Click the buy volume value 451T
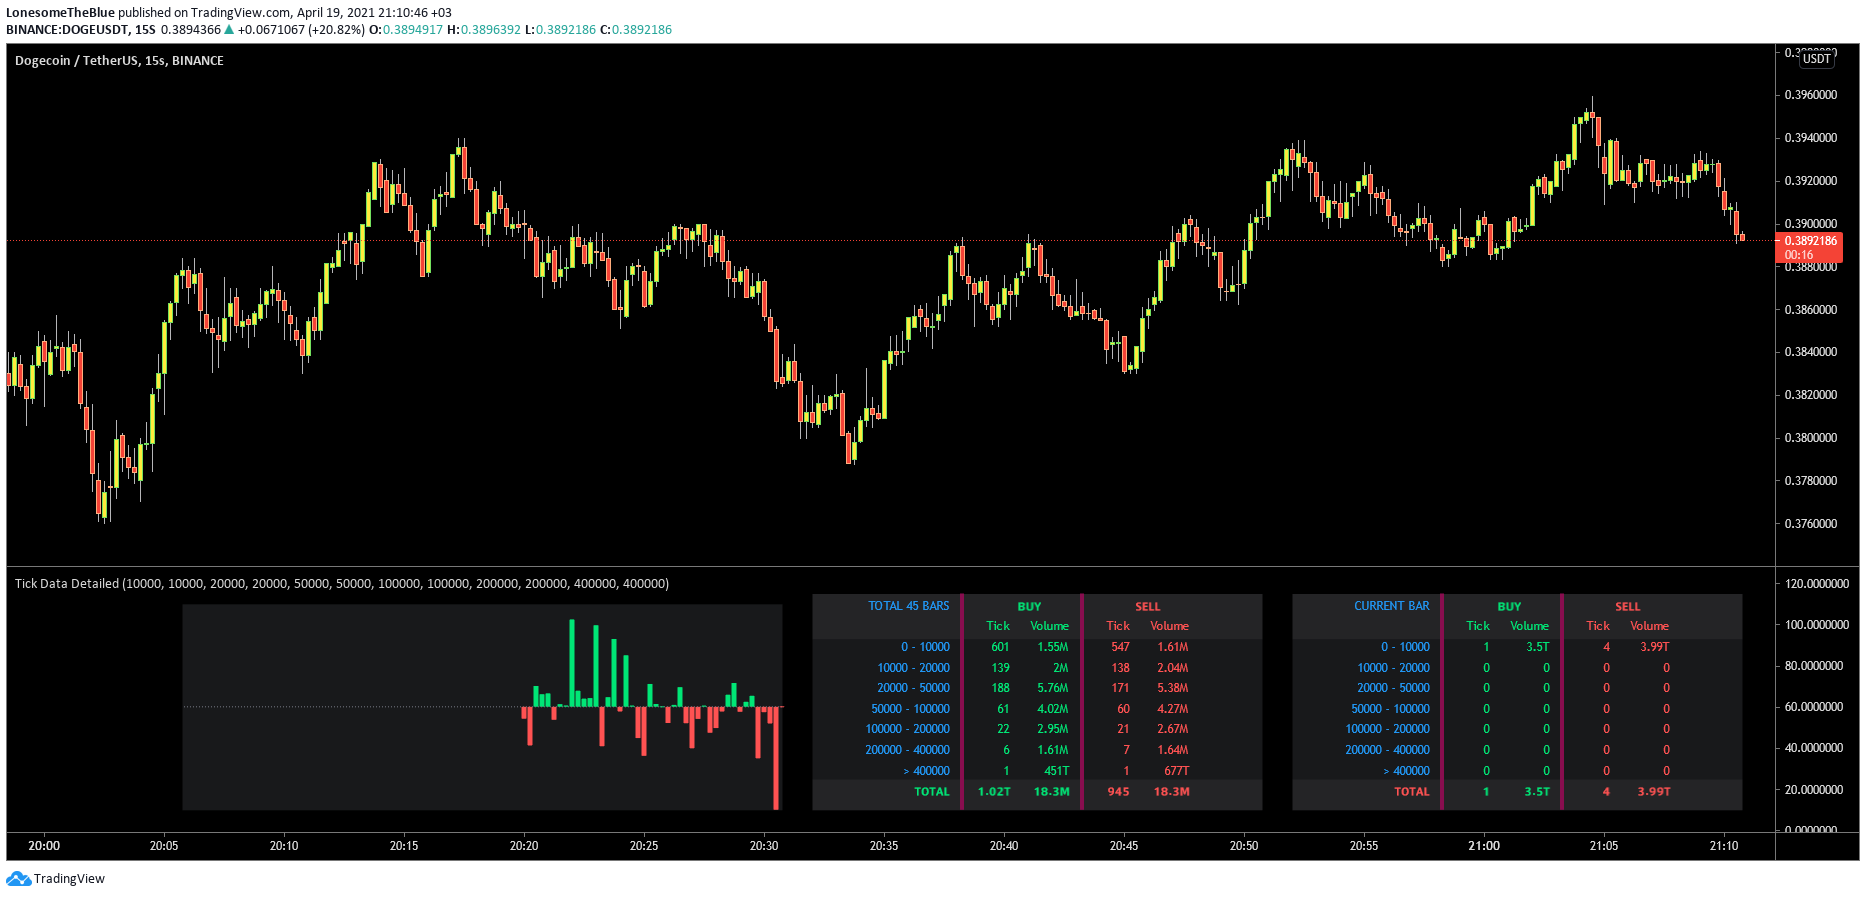 tap(1057, 771)
